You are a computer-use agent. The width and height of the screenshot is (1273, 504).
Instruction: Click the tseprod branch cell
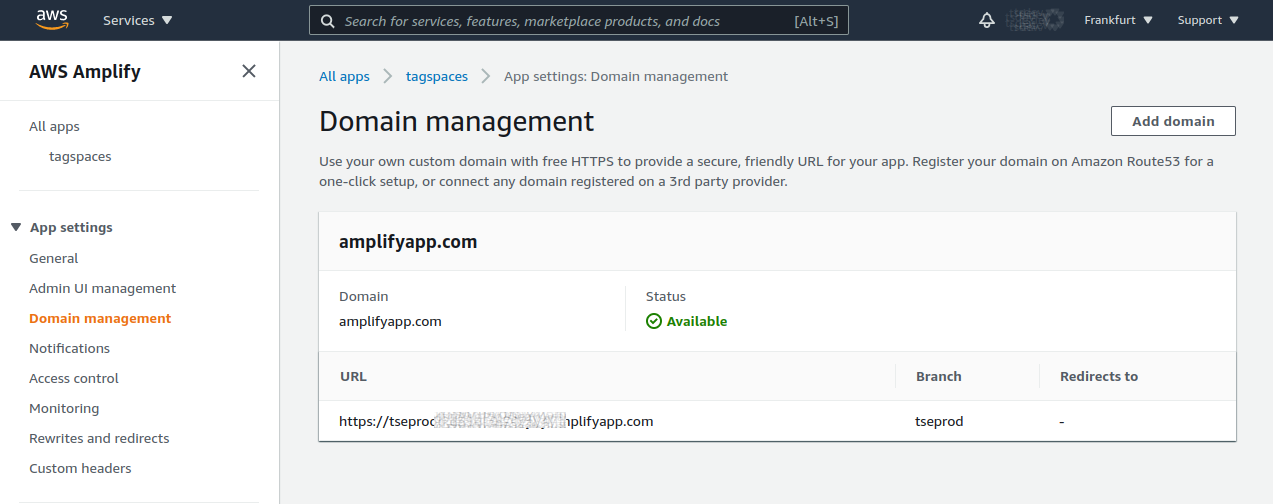click(939, 421)
